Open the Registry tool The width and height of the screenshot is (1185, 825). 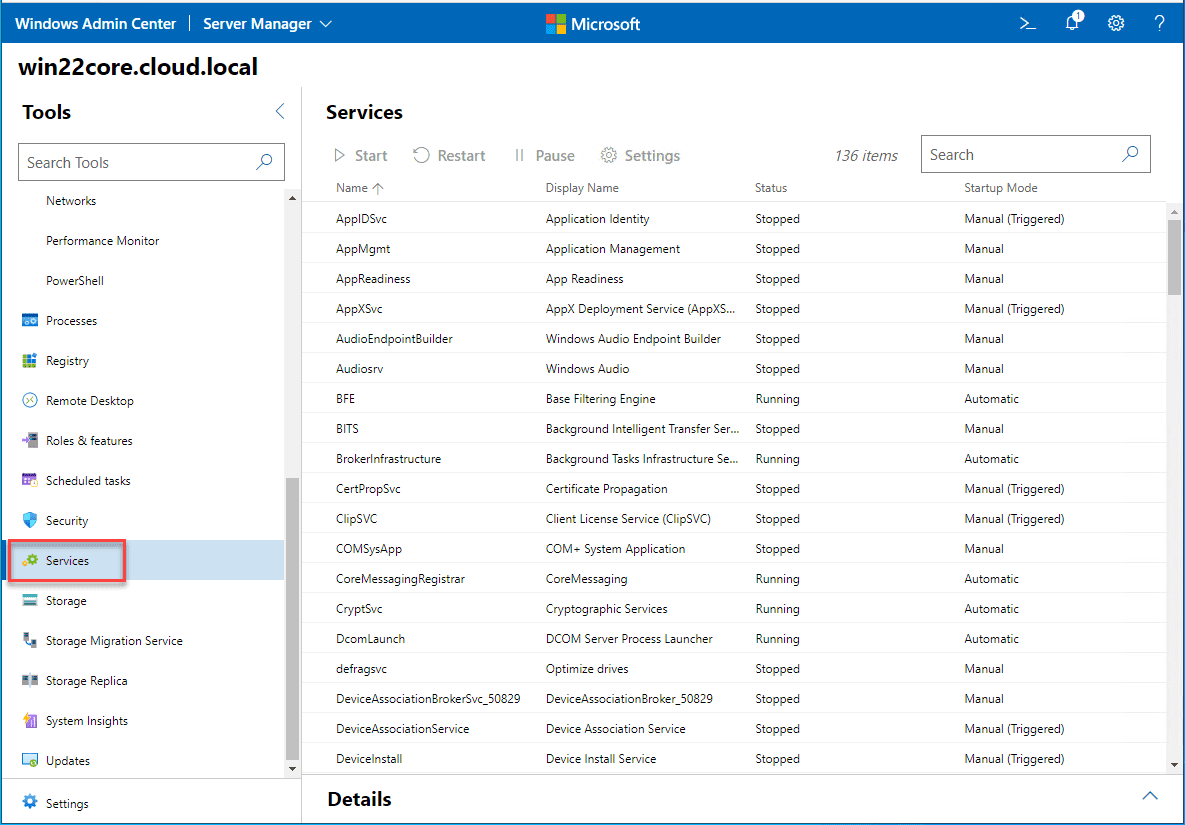68,360
